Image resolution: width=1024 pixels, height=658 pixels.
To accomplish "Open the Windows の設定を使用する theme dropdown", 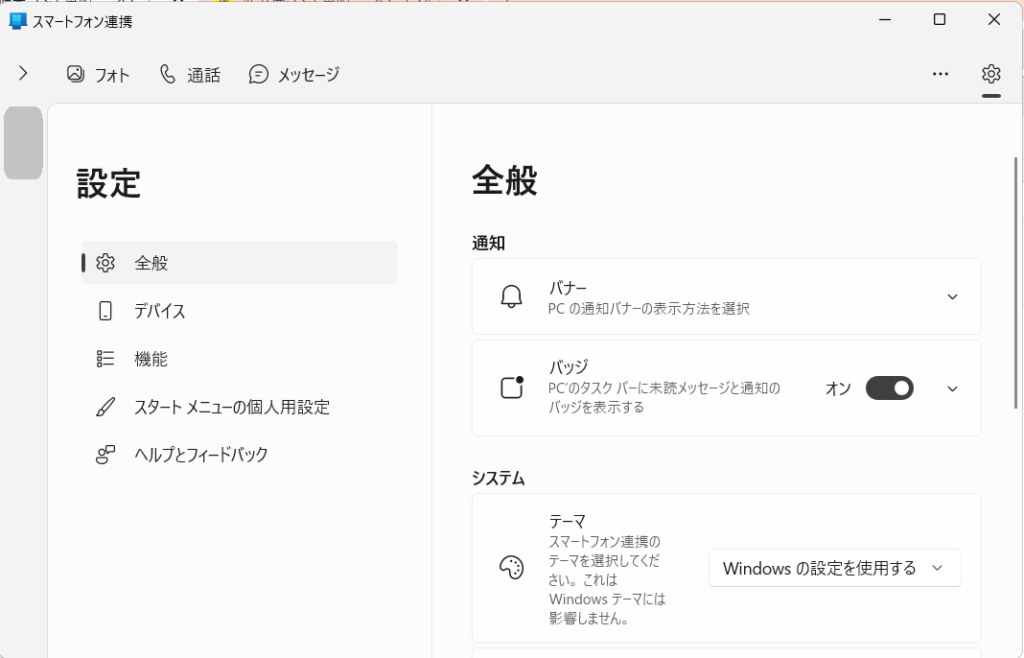I will pos(835,568).
